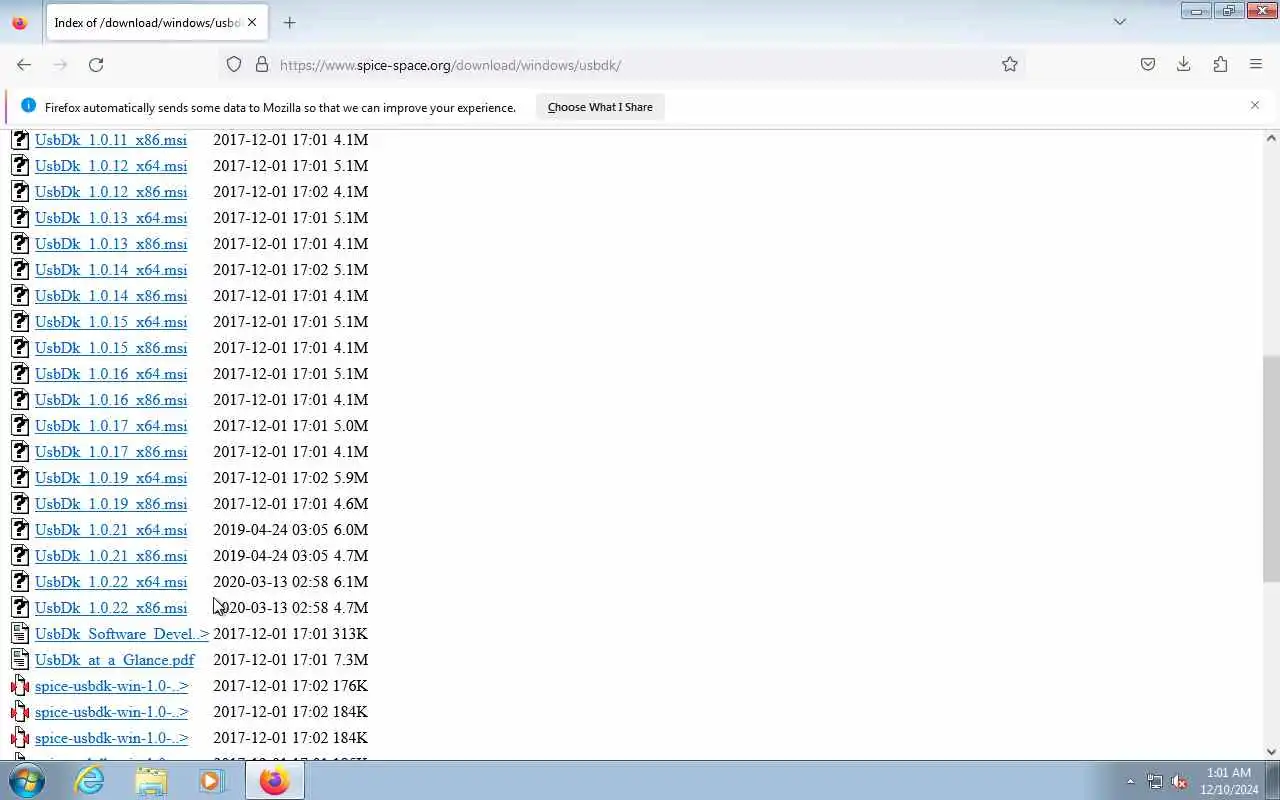
Task: Open the Firefox View pinned icon
Action: [x=20, y=22]
